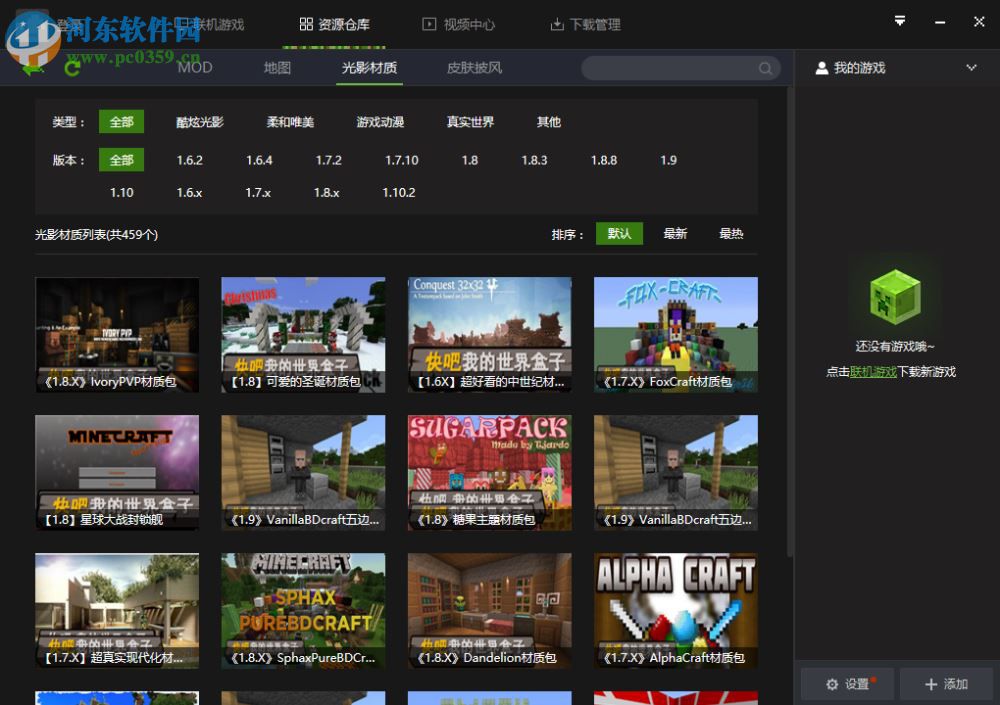Open the IvoryPVP材质包 thumbnail
The image size is (1000, 705).
pyautogui.click(x=117, y=334)
